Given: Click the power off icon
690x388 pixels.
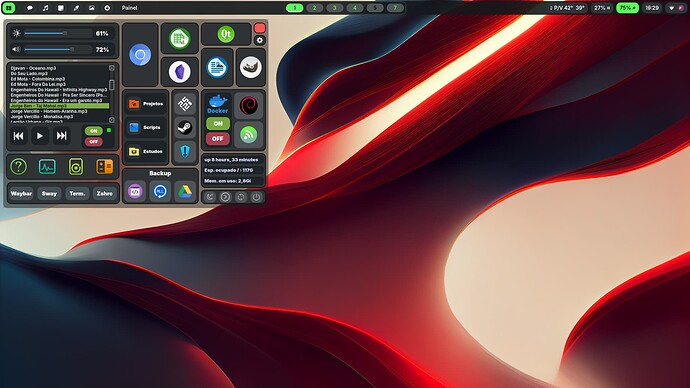Looking at the screenshot, I should coord(256,197).
